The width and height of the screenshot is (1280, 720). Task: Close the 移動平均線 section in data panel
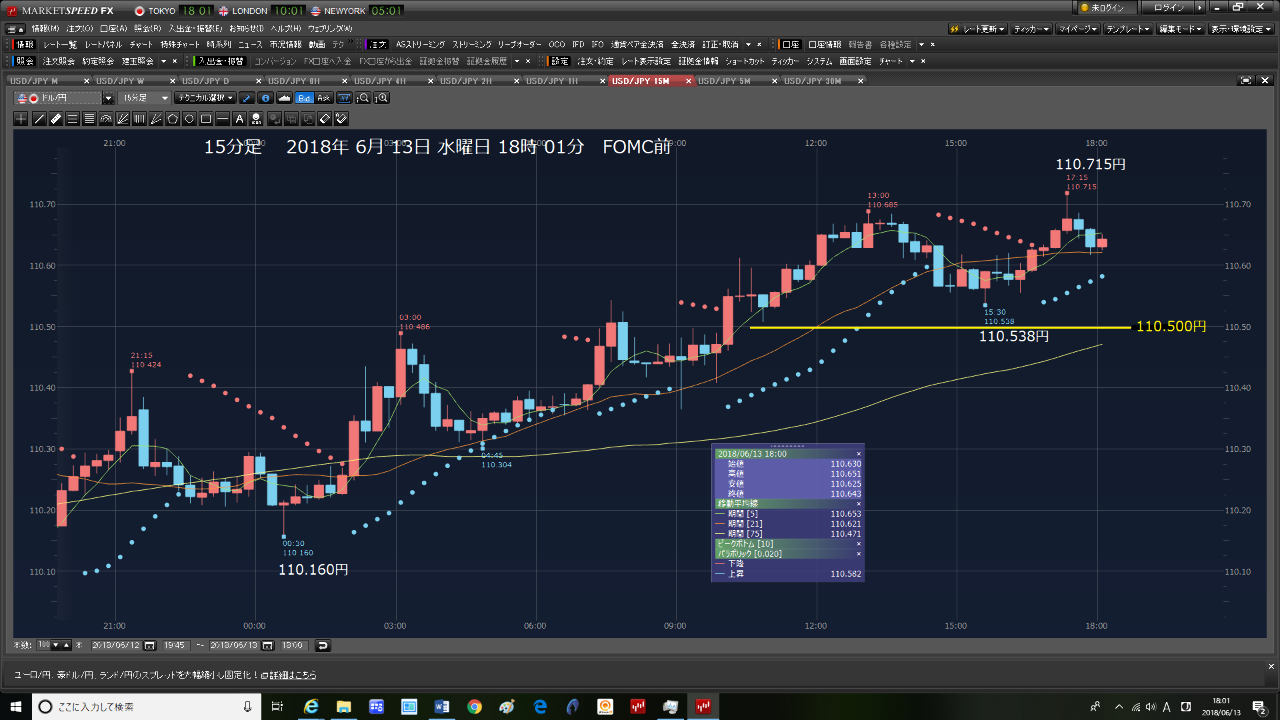coord(858,503)
